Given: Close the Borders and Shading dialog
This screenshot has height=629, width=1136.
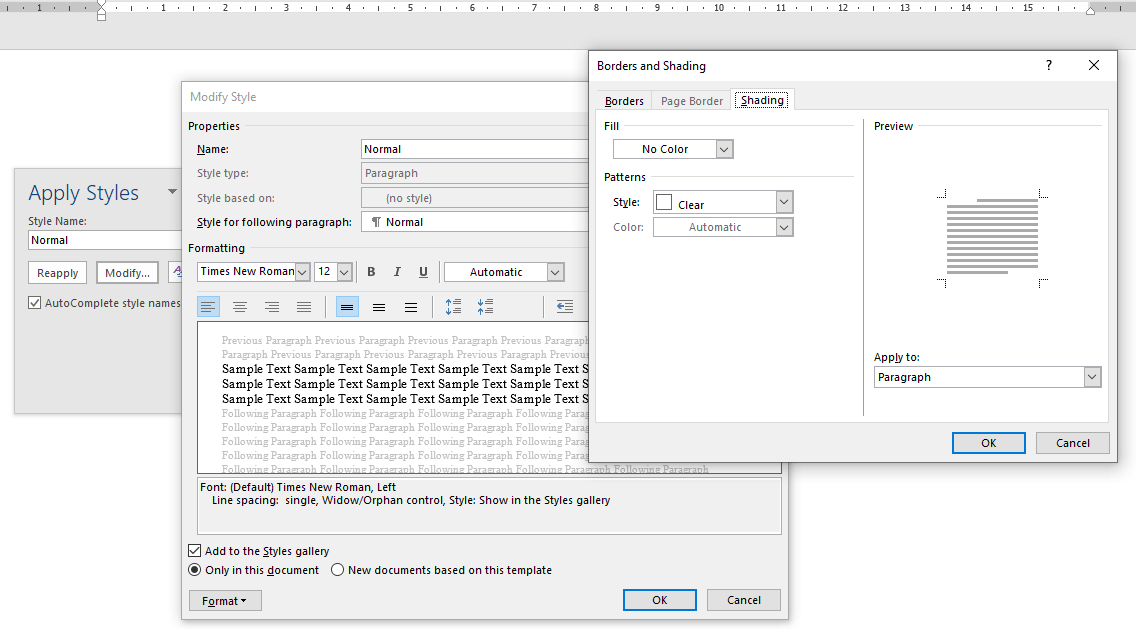Looking at the screenshot, I should 1094,65.
